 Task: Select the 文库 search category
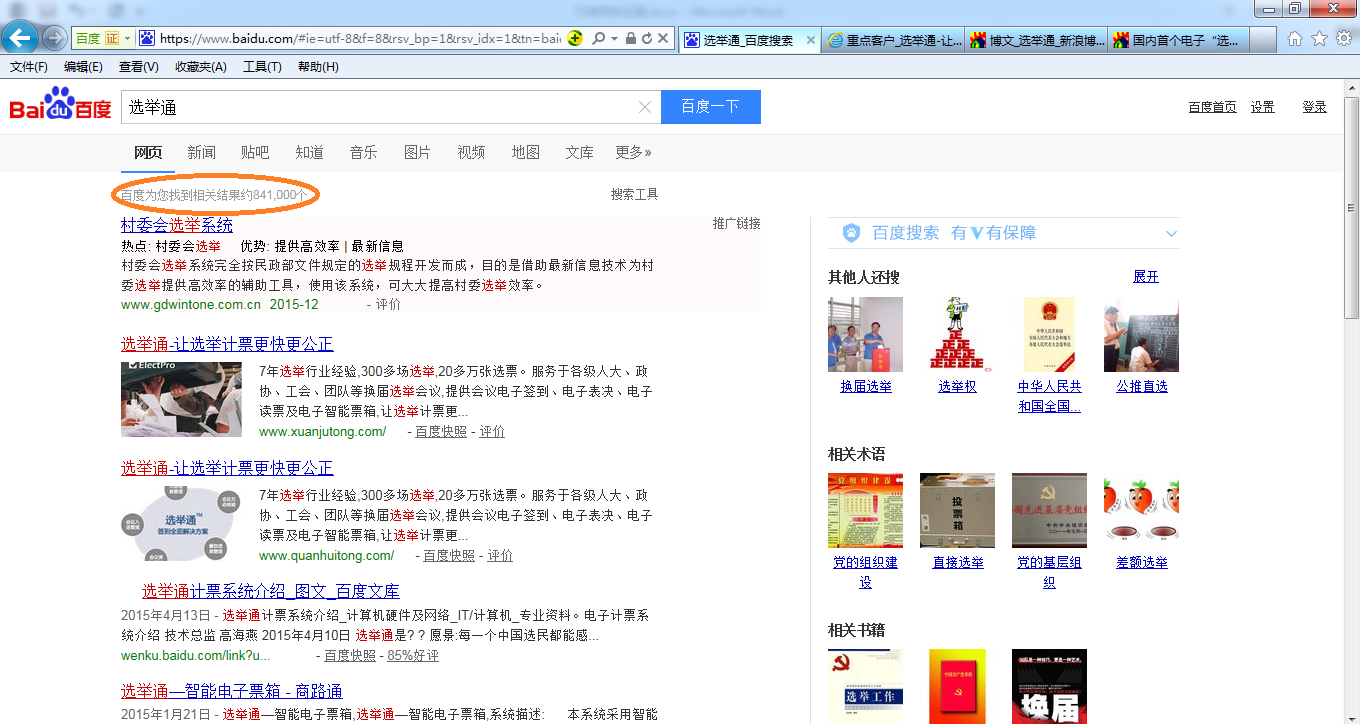(x=579, y=152)
